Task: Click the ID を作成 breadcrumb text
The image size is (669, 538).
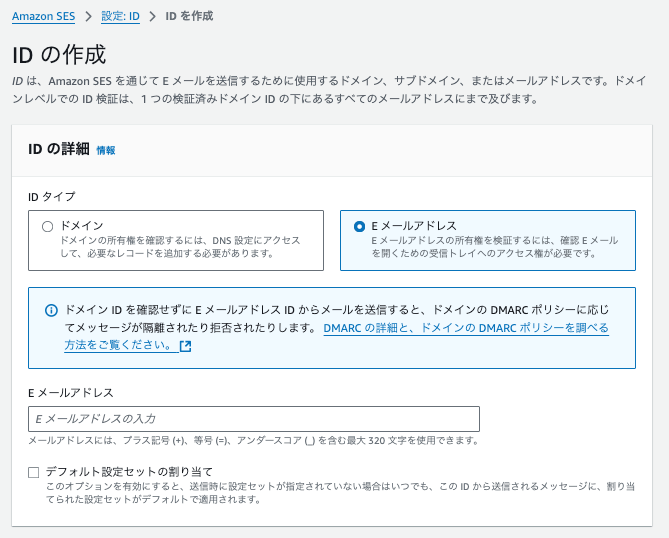Action: click(189, 16)
